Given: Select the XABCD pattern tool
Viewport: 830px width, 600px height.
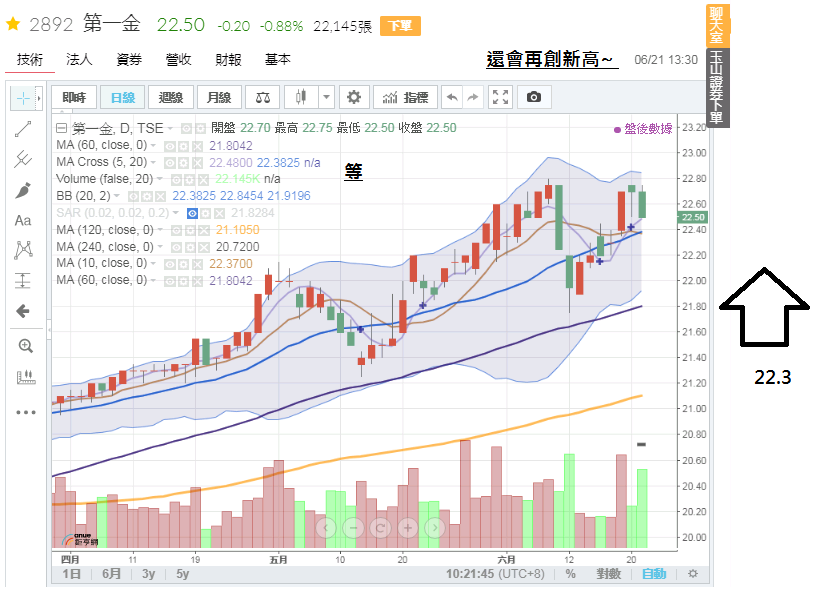Looking at the screenshot, I should click(23, 250).
